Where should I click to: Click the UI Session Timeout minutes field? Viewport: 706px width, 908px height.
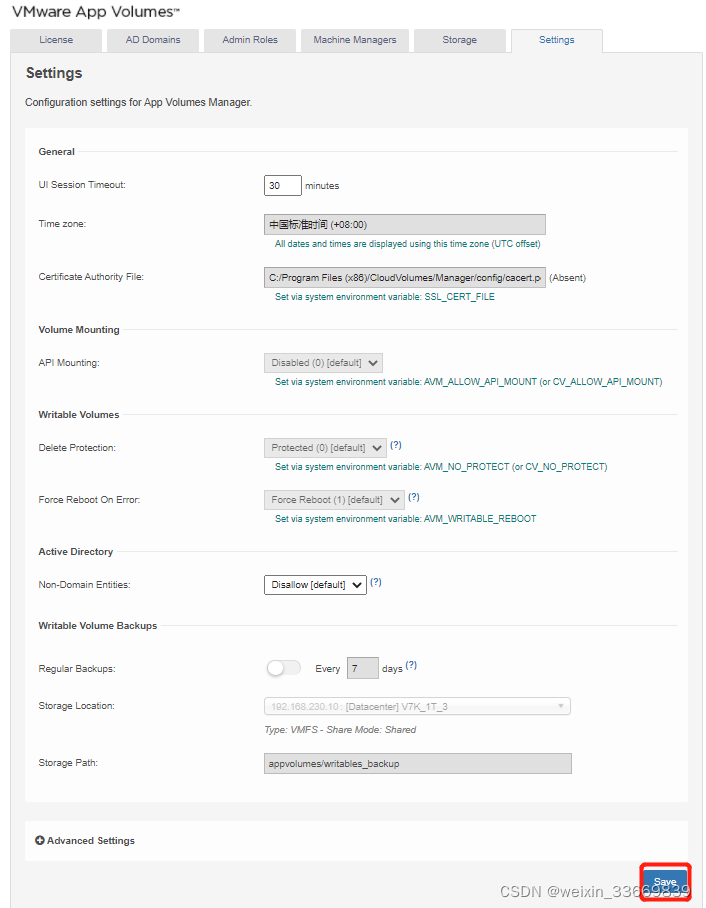point(283,185)
